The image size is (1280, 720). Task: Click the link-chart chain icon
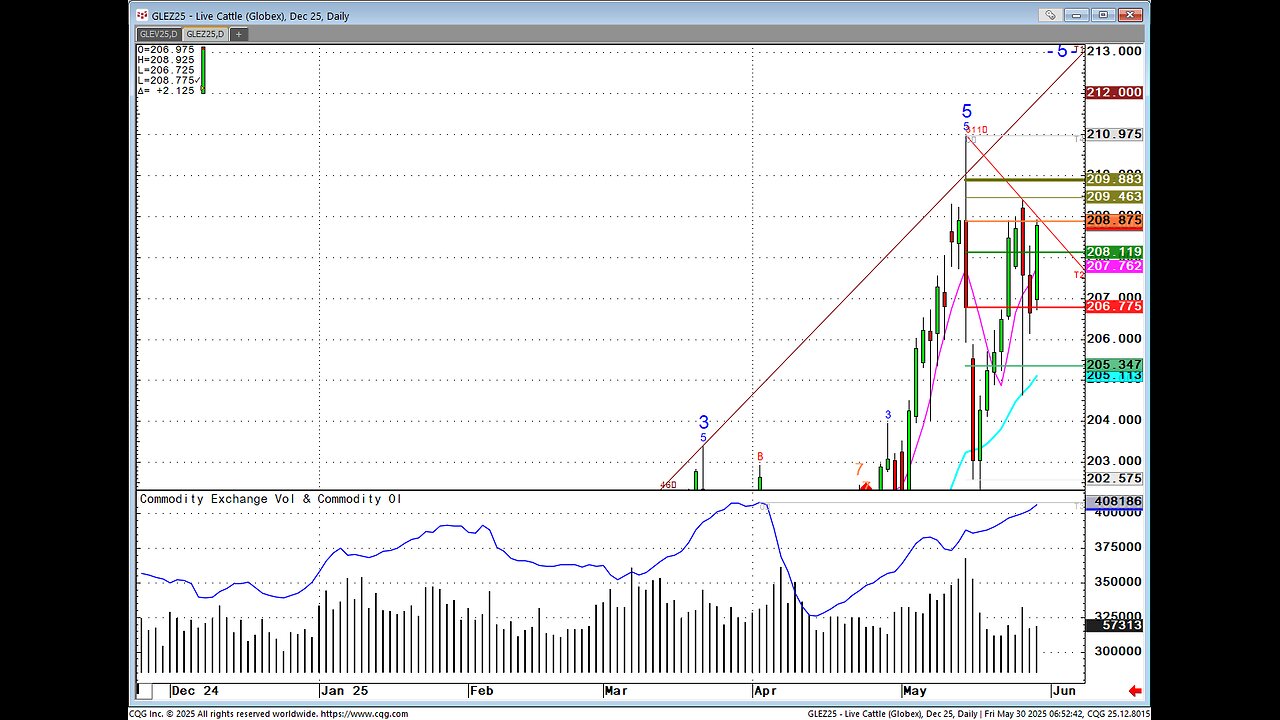coord(1051,15)
